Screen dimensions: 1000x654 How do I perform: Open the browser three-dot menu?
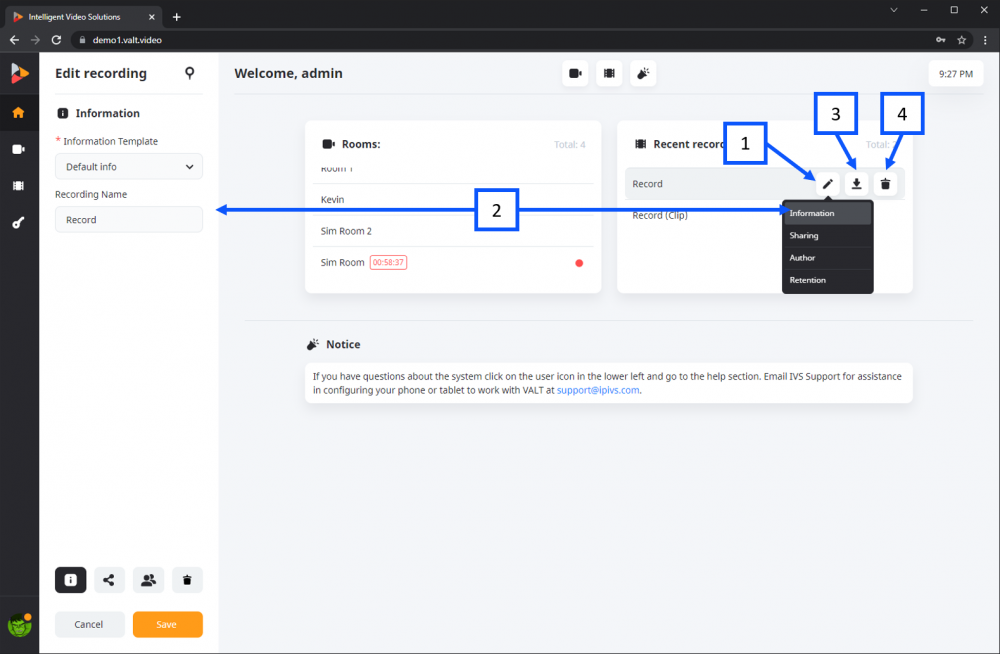[985, 40]
